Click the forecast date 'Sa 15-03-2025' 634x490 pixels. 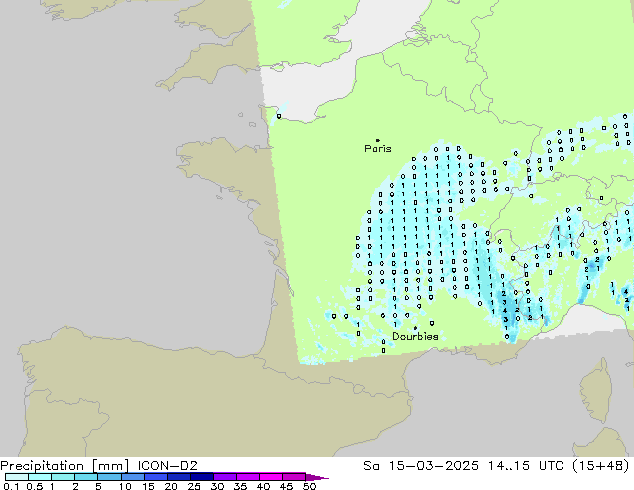[x=421, y=466]
